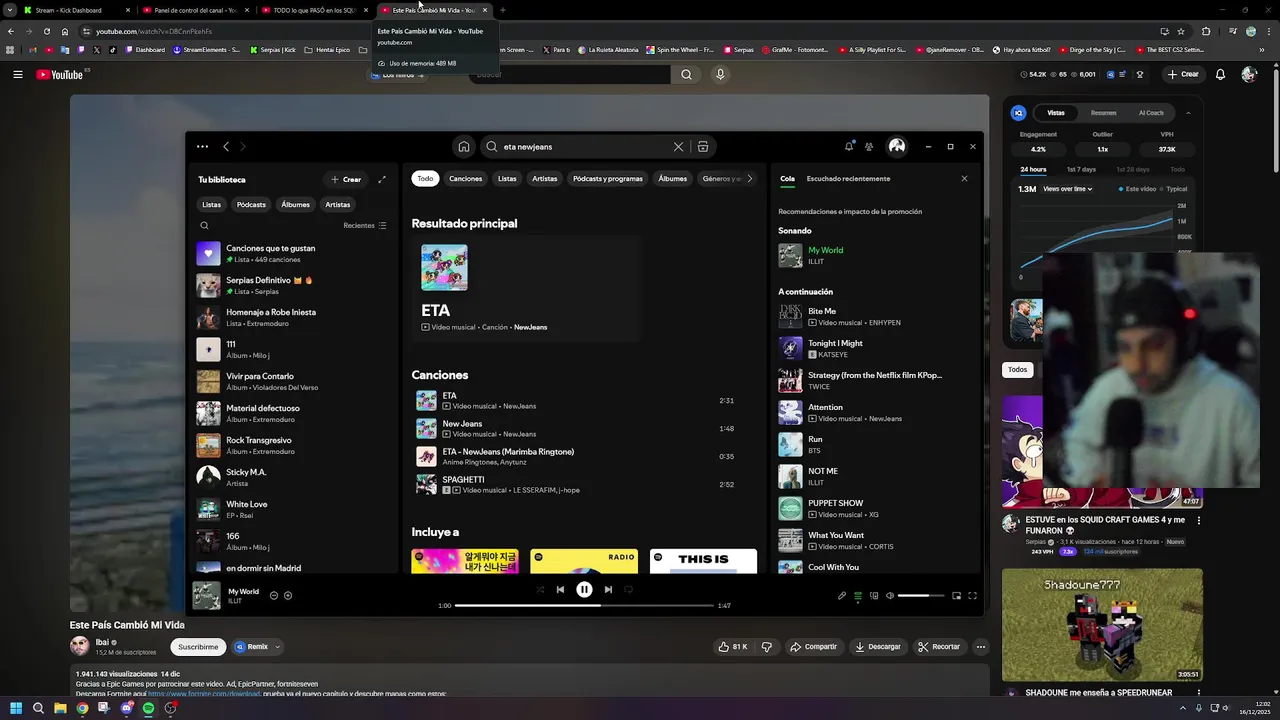Image resolution: width=1280 pixels, height=720 pixels.
Task: Collapse the stats panel chevron
Action: coord(1188,113)
